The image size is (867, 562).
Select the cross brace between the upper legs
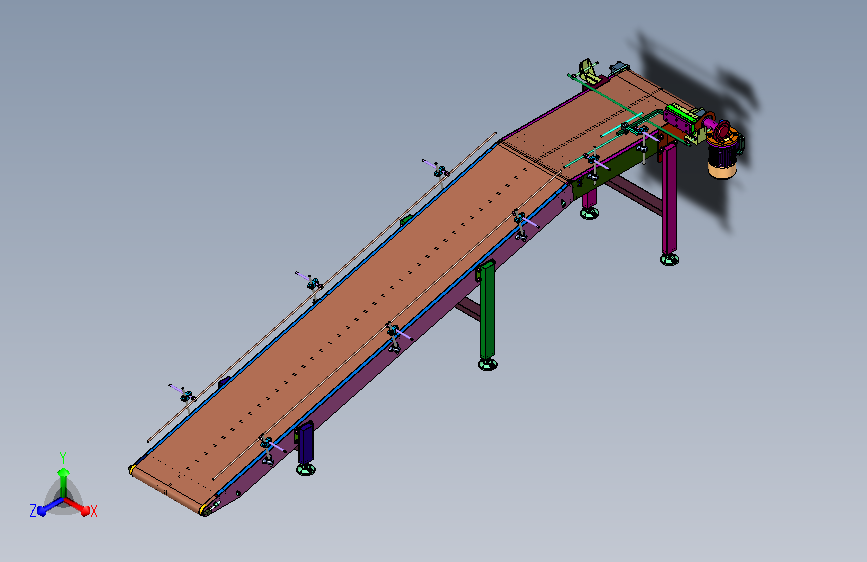point(636,194)
